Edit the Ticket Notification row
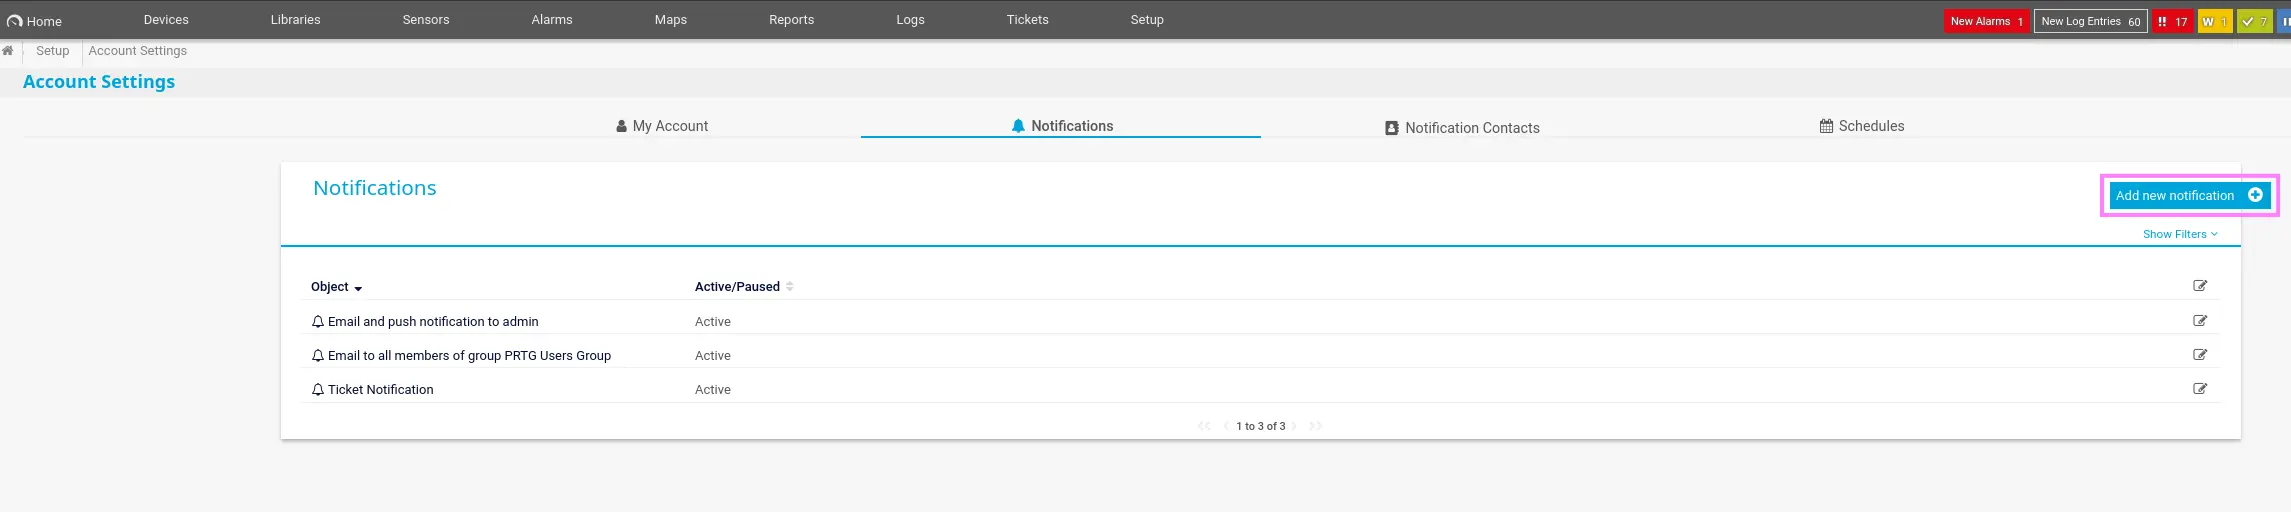 point(2199,389)
